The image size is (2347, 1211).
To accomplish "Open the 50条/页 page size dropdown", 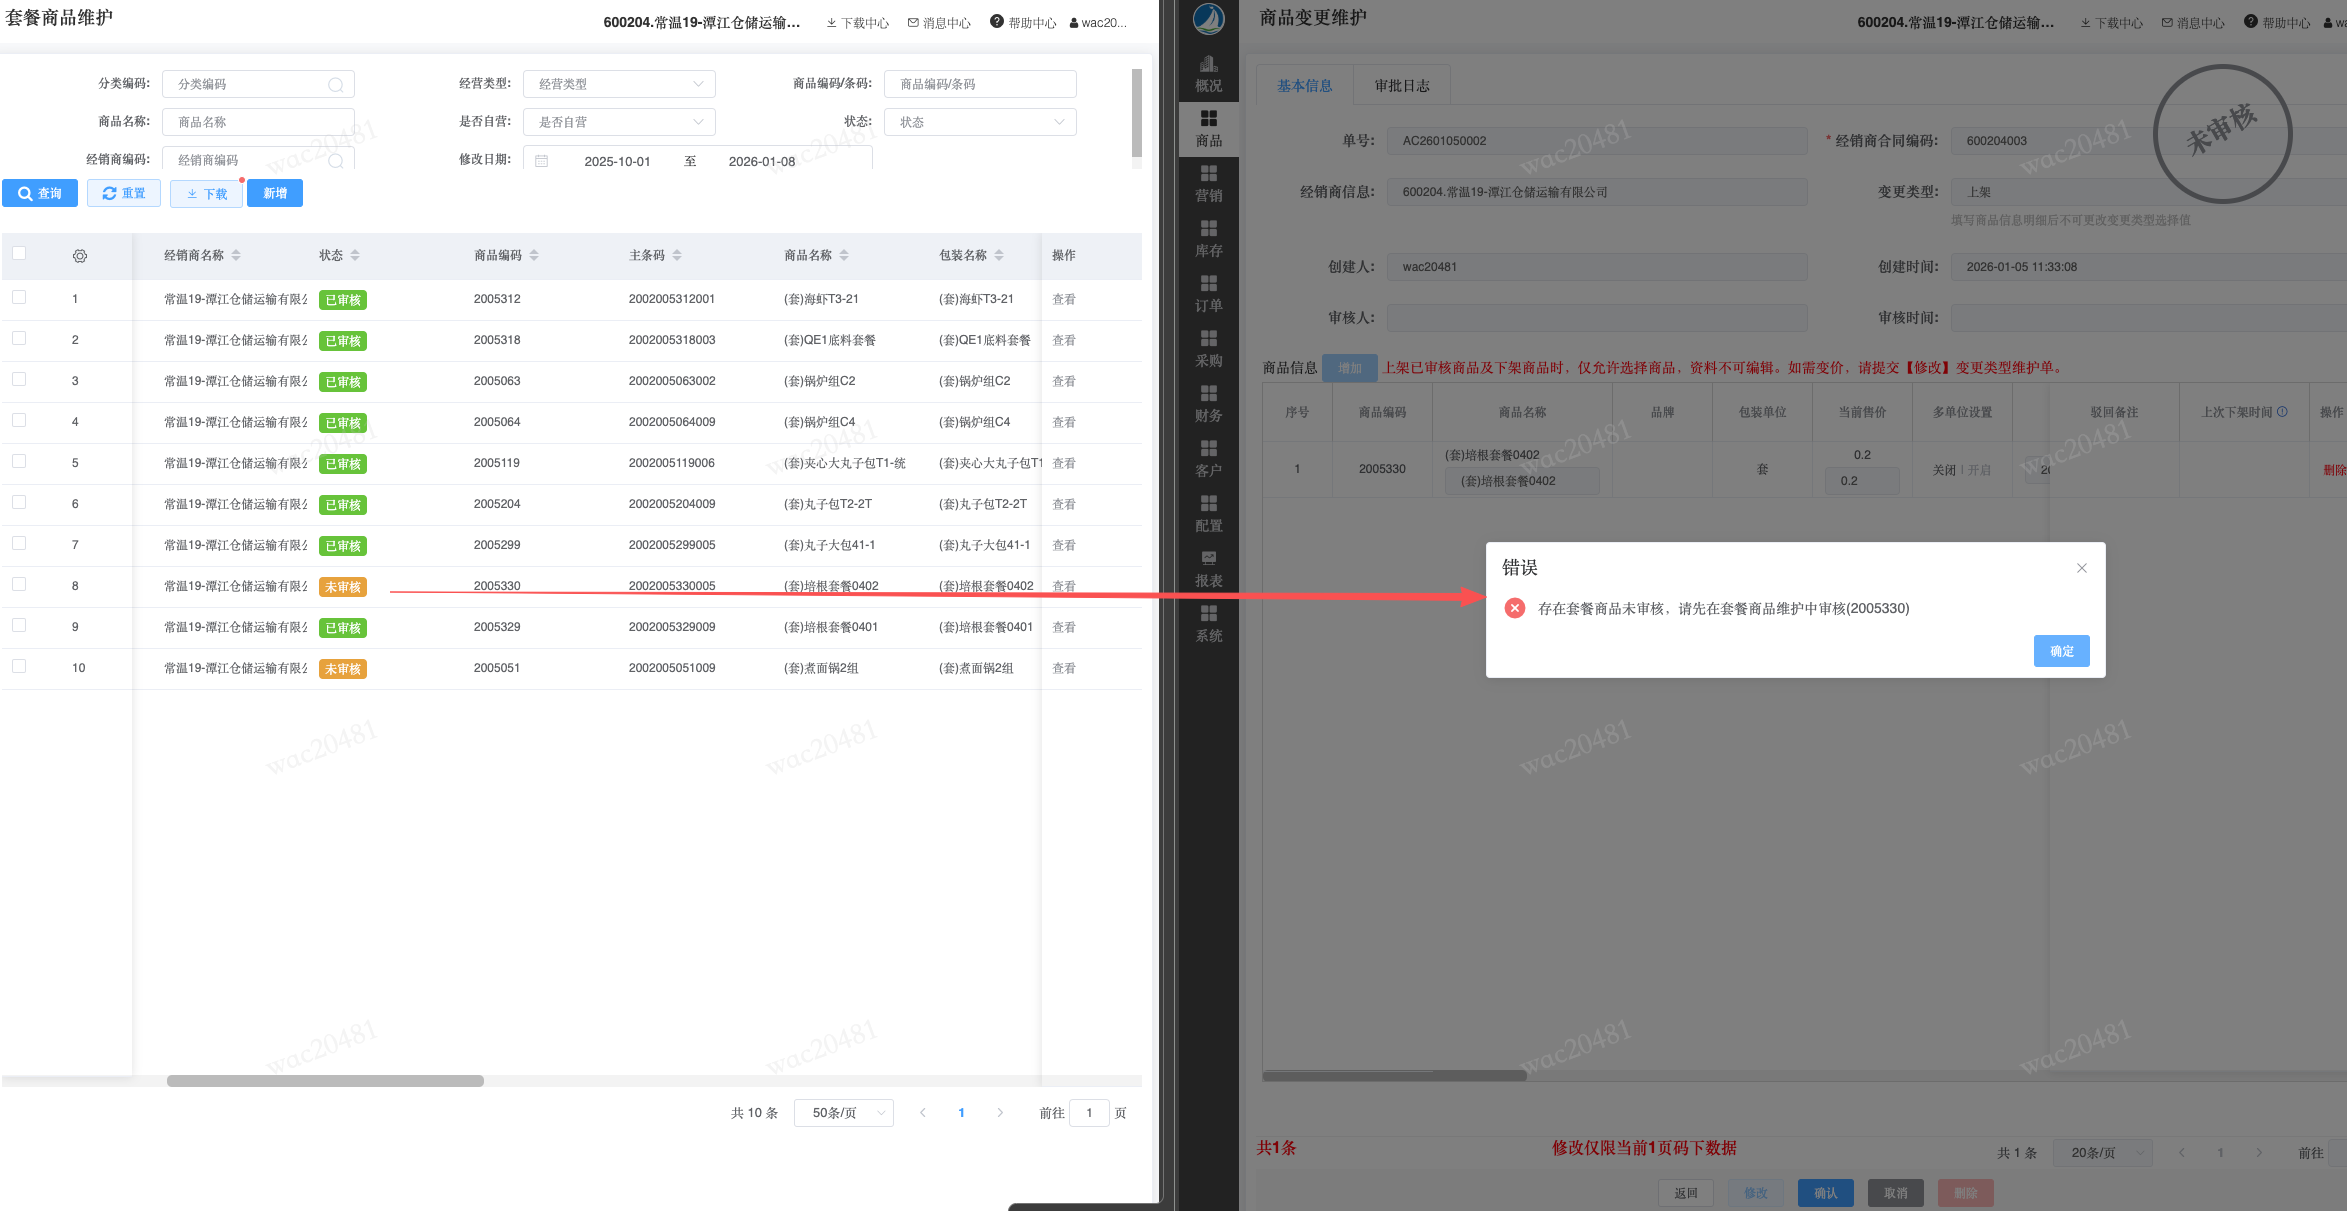I will [x=843, y=1113].
